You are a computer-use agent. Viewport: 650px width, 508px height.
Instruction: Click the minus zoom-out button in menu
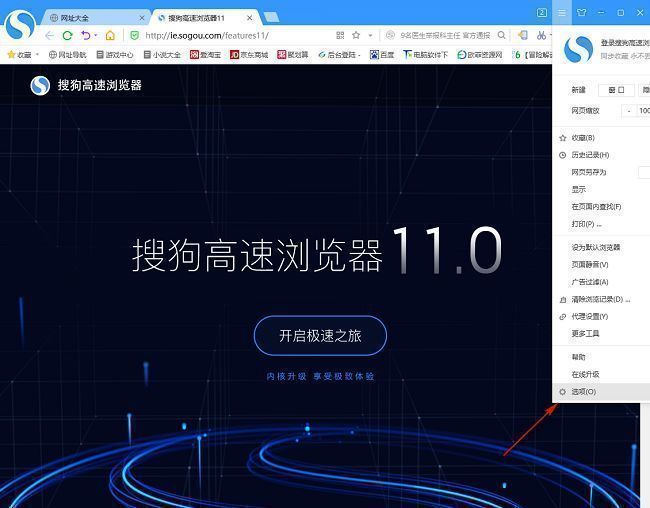629,111
